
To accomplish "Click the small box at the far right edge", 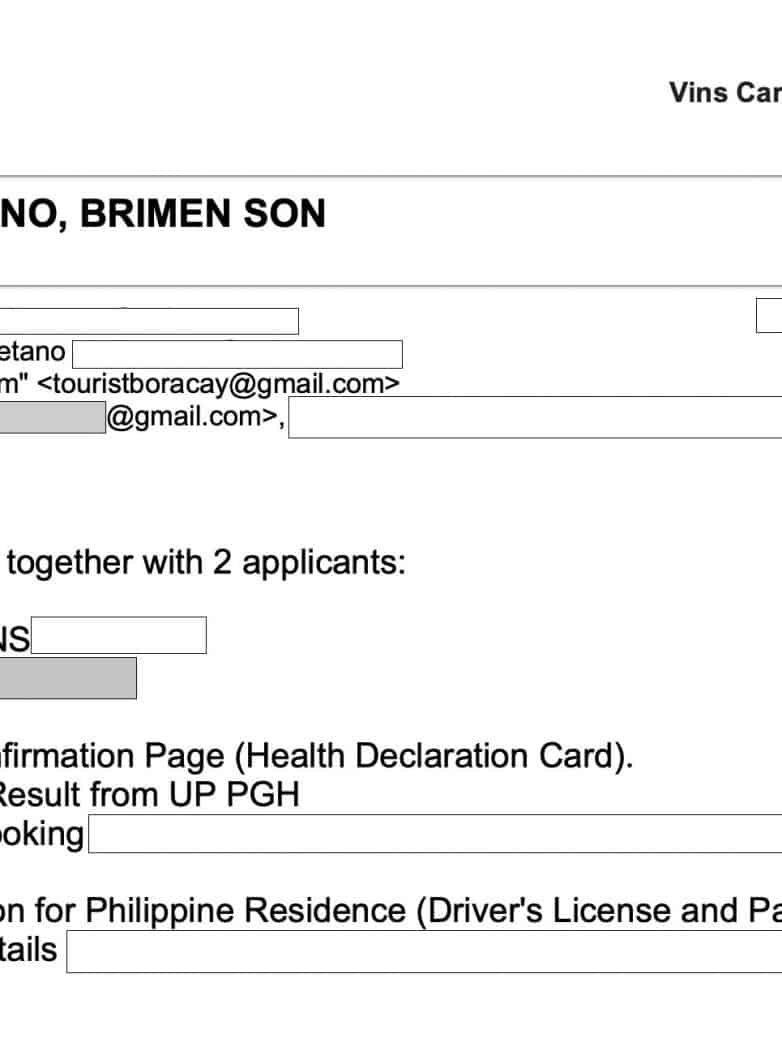I will pos(769,315).
